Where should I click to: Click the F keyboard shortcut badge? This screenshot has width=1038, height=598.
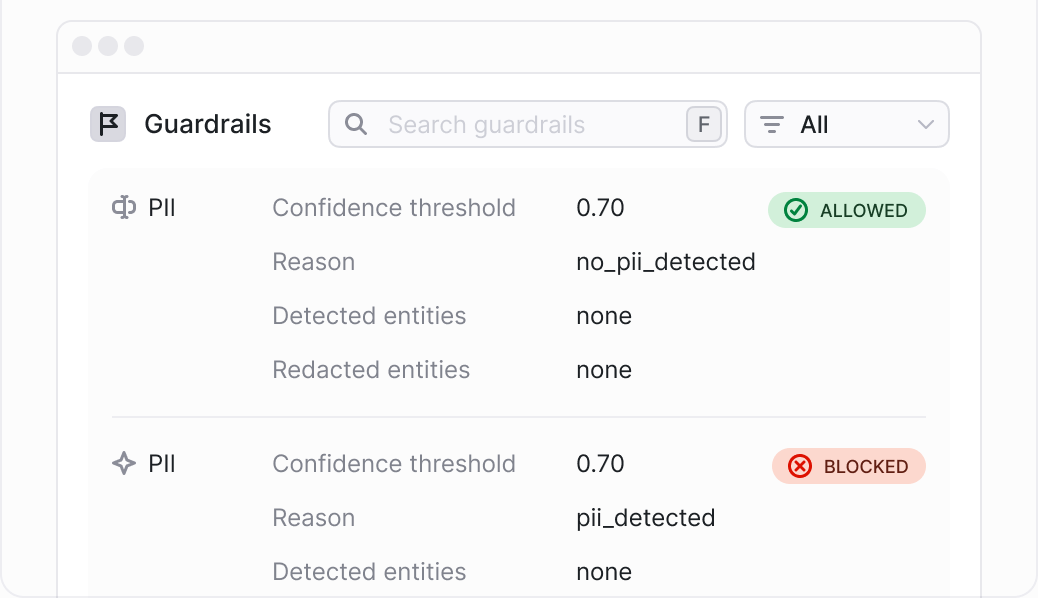pyautogui.click(x=704, y=124)
